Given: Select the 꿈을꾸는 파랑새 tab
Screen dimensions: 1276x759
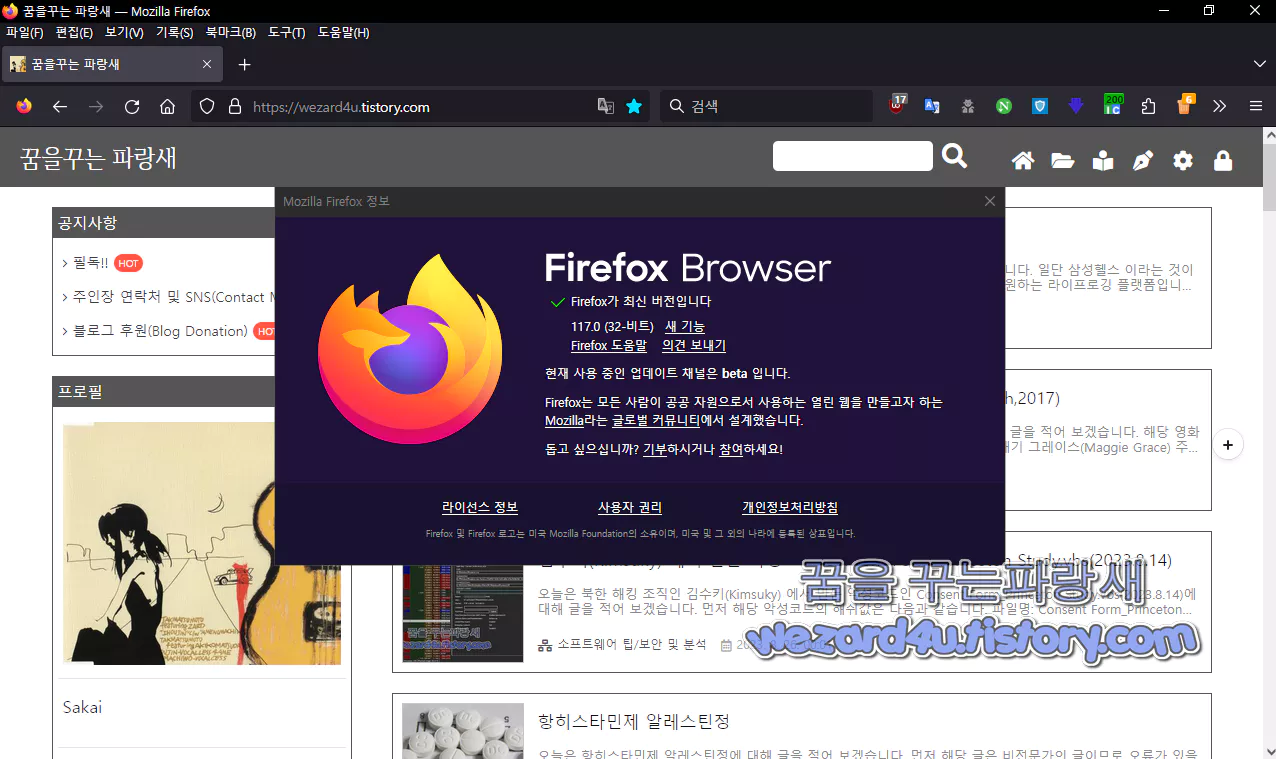Looking at the screenshot, I should point(100,63).
